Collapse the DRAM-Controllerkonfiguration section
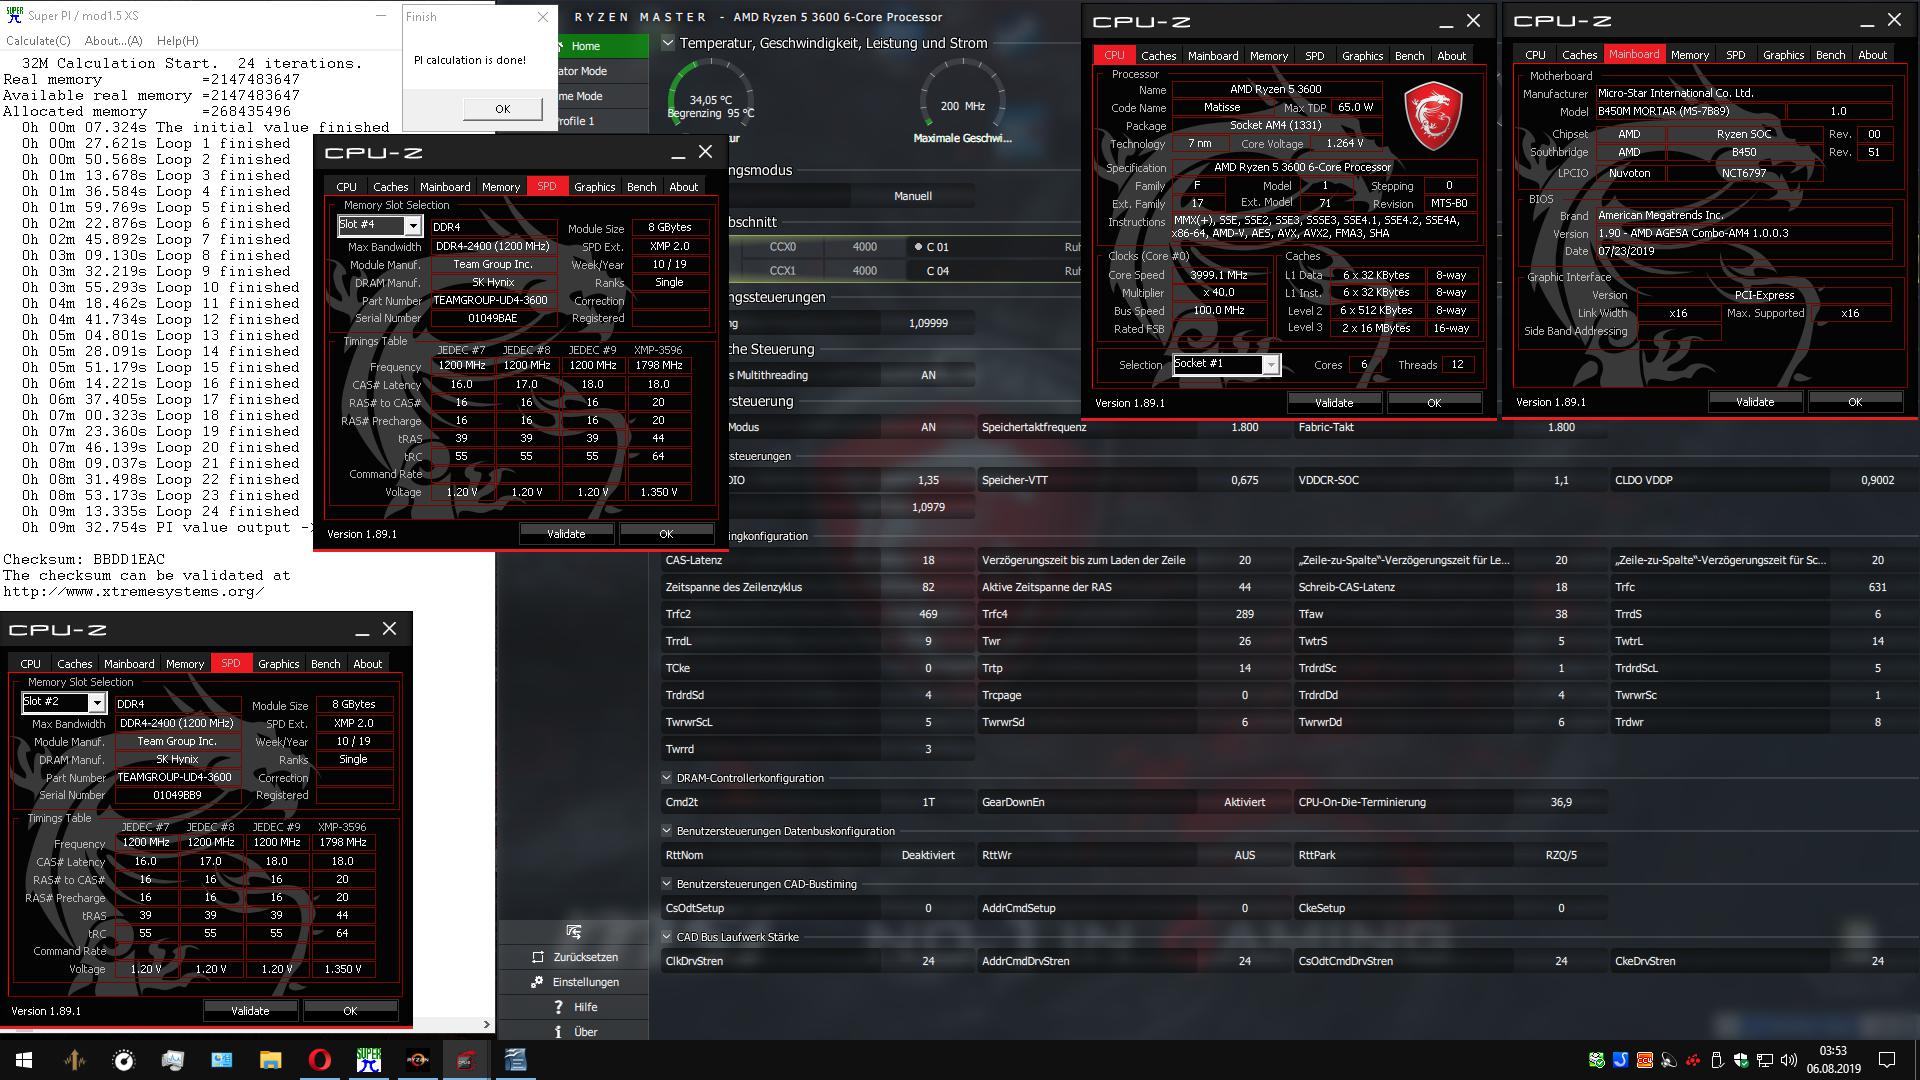Screen dimensions: 1920x1080 click(667, 778)
